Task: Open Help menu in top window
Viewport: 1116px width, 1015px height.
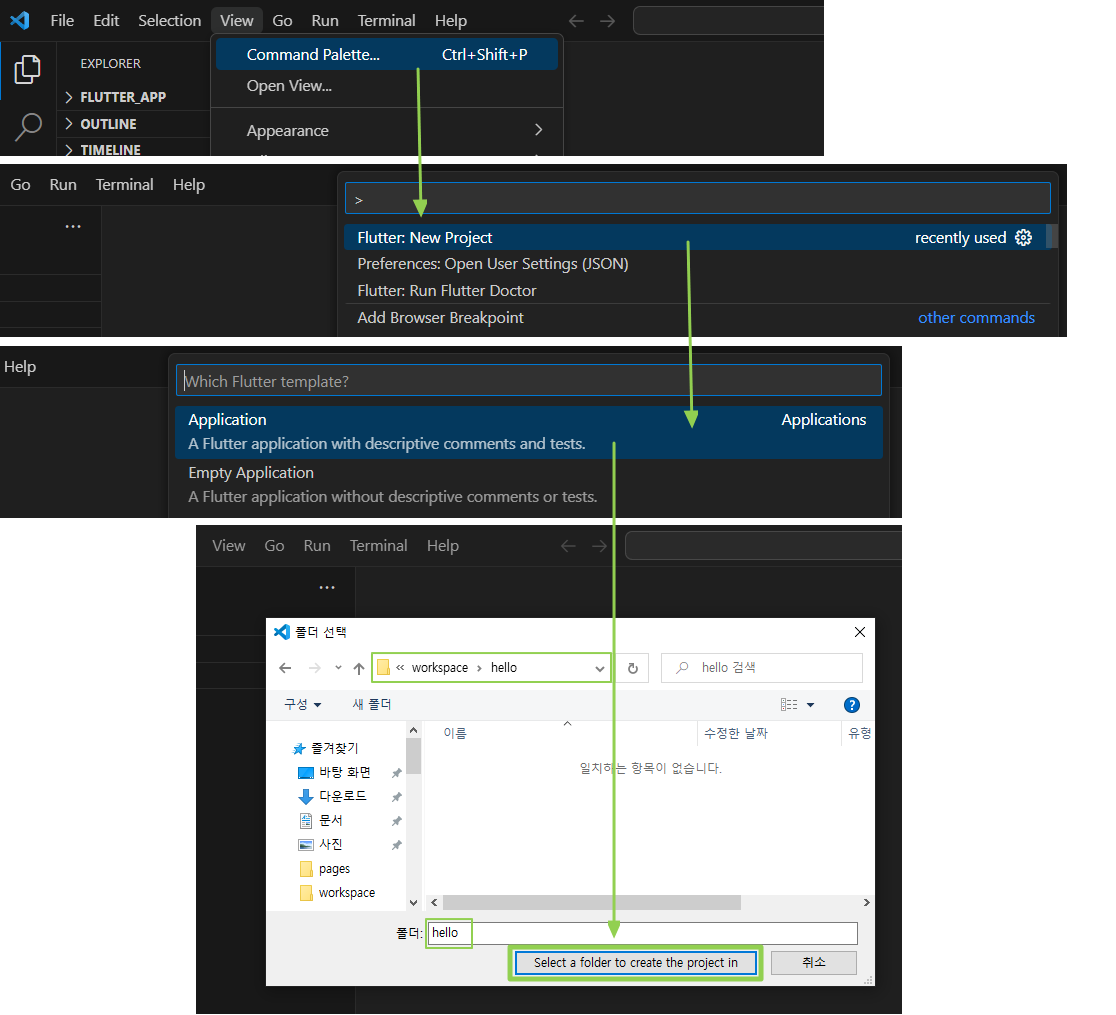Action: (451, 21)
